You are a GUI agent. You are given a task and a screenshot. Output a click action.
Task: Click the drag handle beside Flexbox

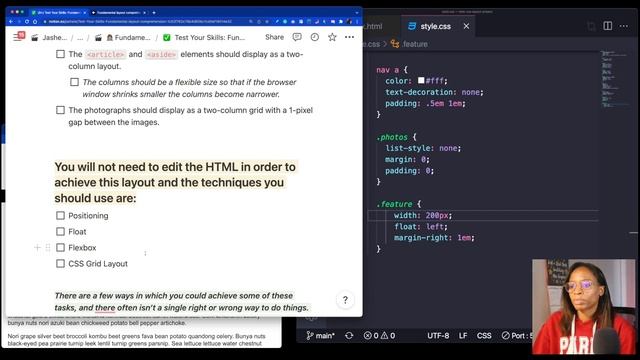(x=48, y=248)
